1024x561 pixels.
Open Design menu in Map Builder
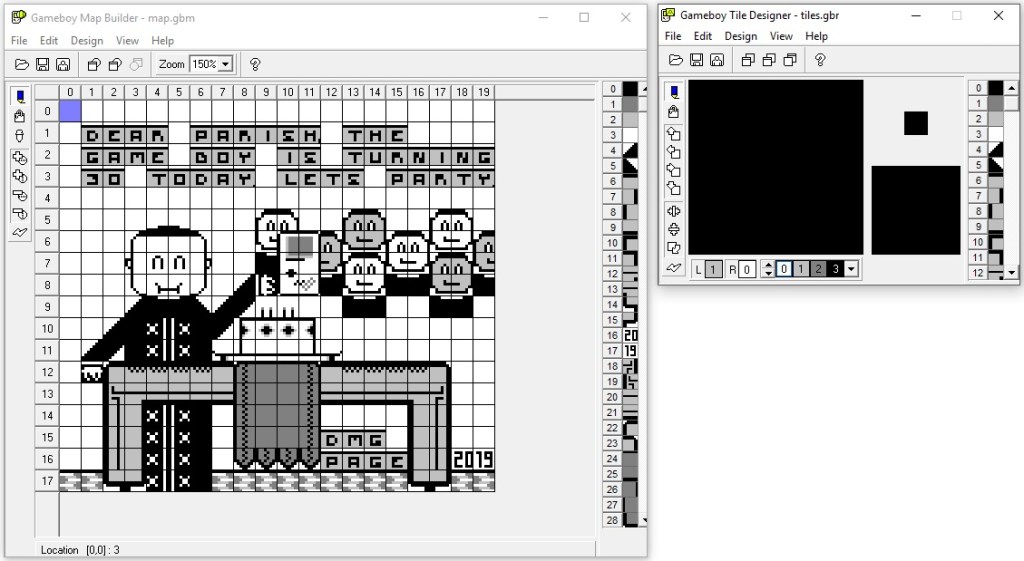(87, 40)
